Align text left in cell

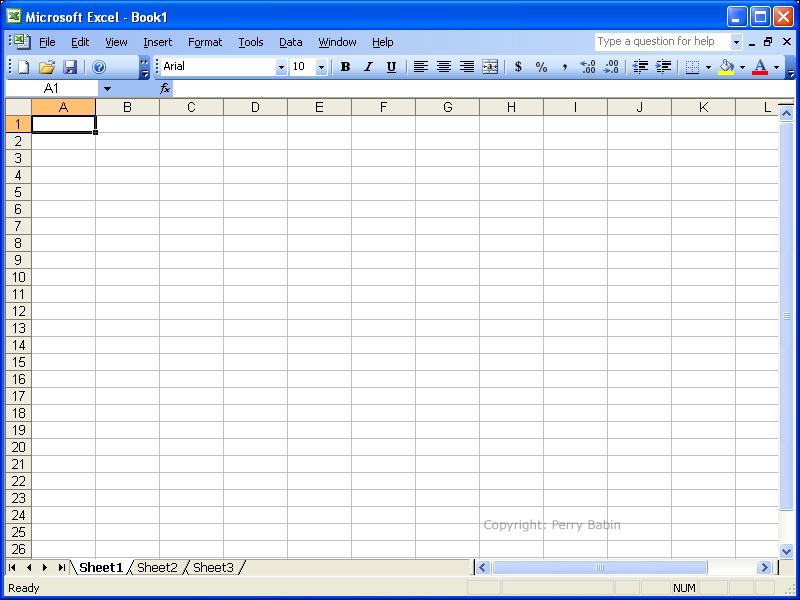pyautogui.click(x=420, y=67)
